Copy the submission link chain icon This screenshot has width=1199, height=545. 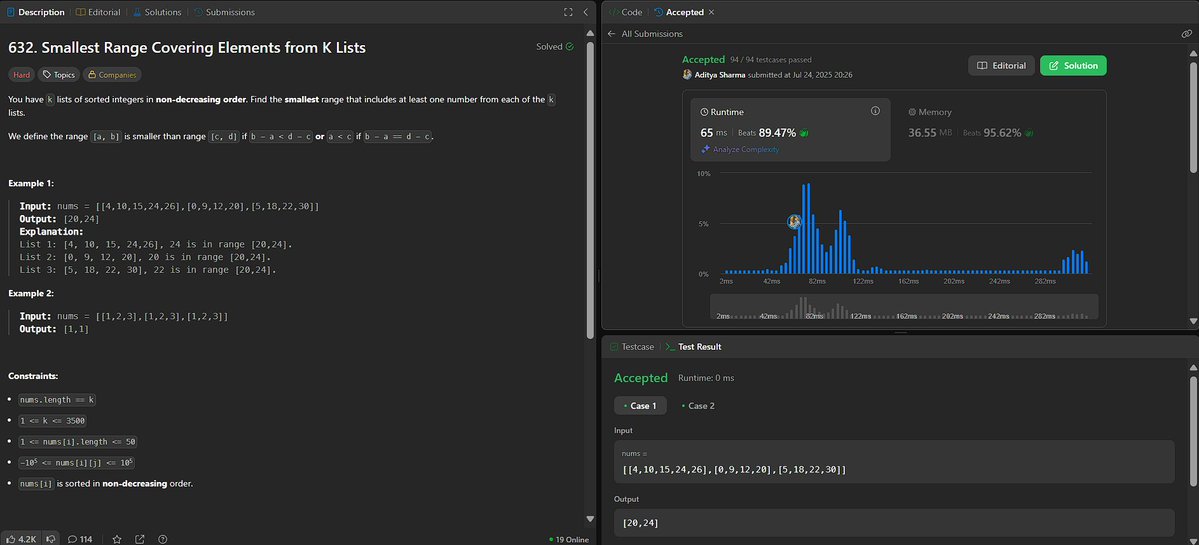click(1186, 34)
